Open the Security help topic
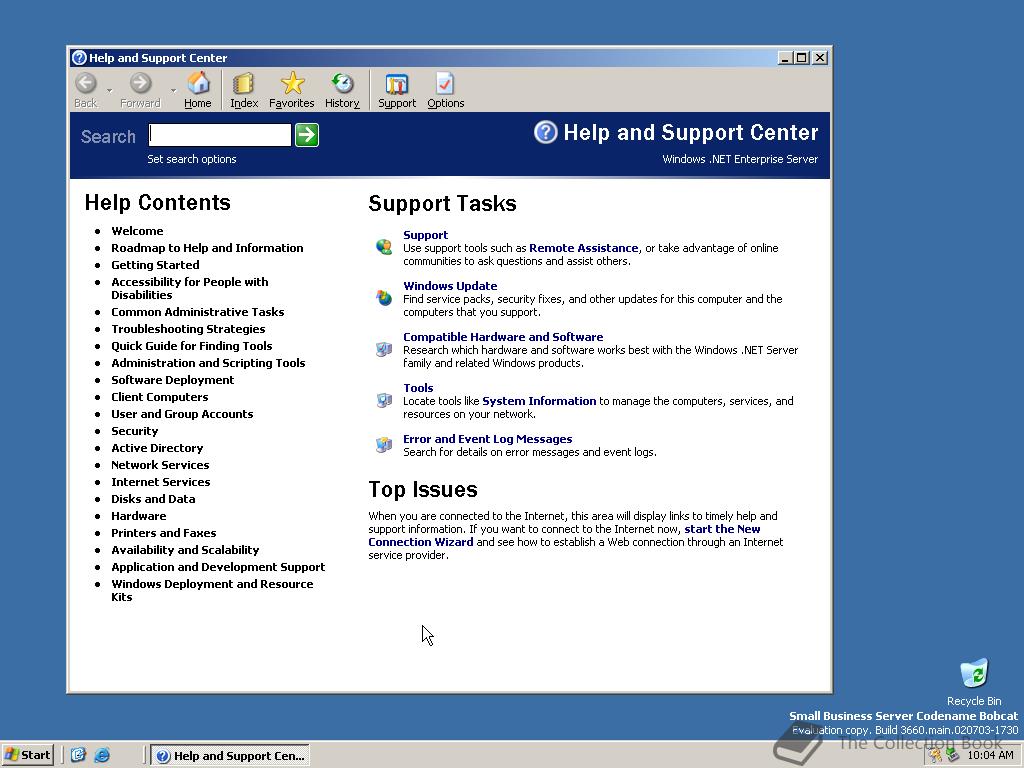1024x768 pixels. (x=135, y=430)
